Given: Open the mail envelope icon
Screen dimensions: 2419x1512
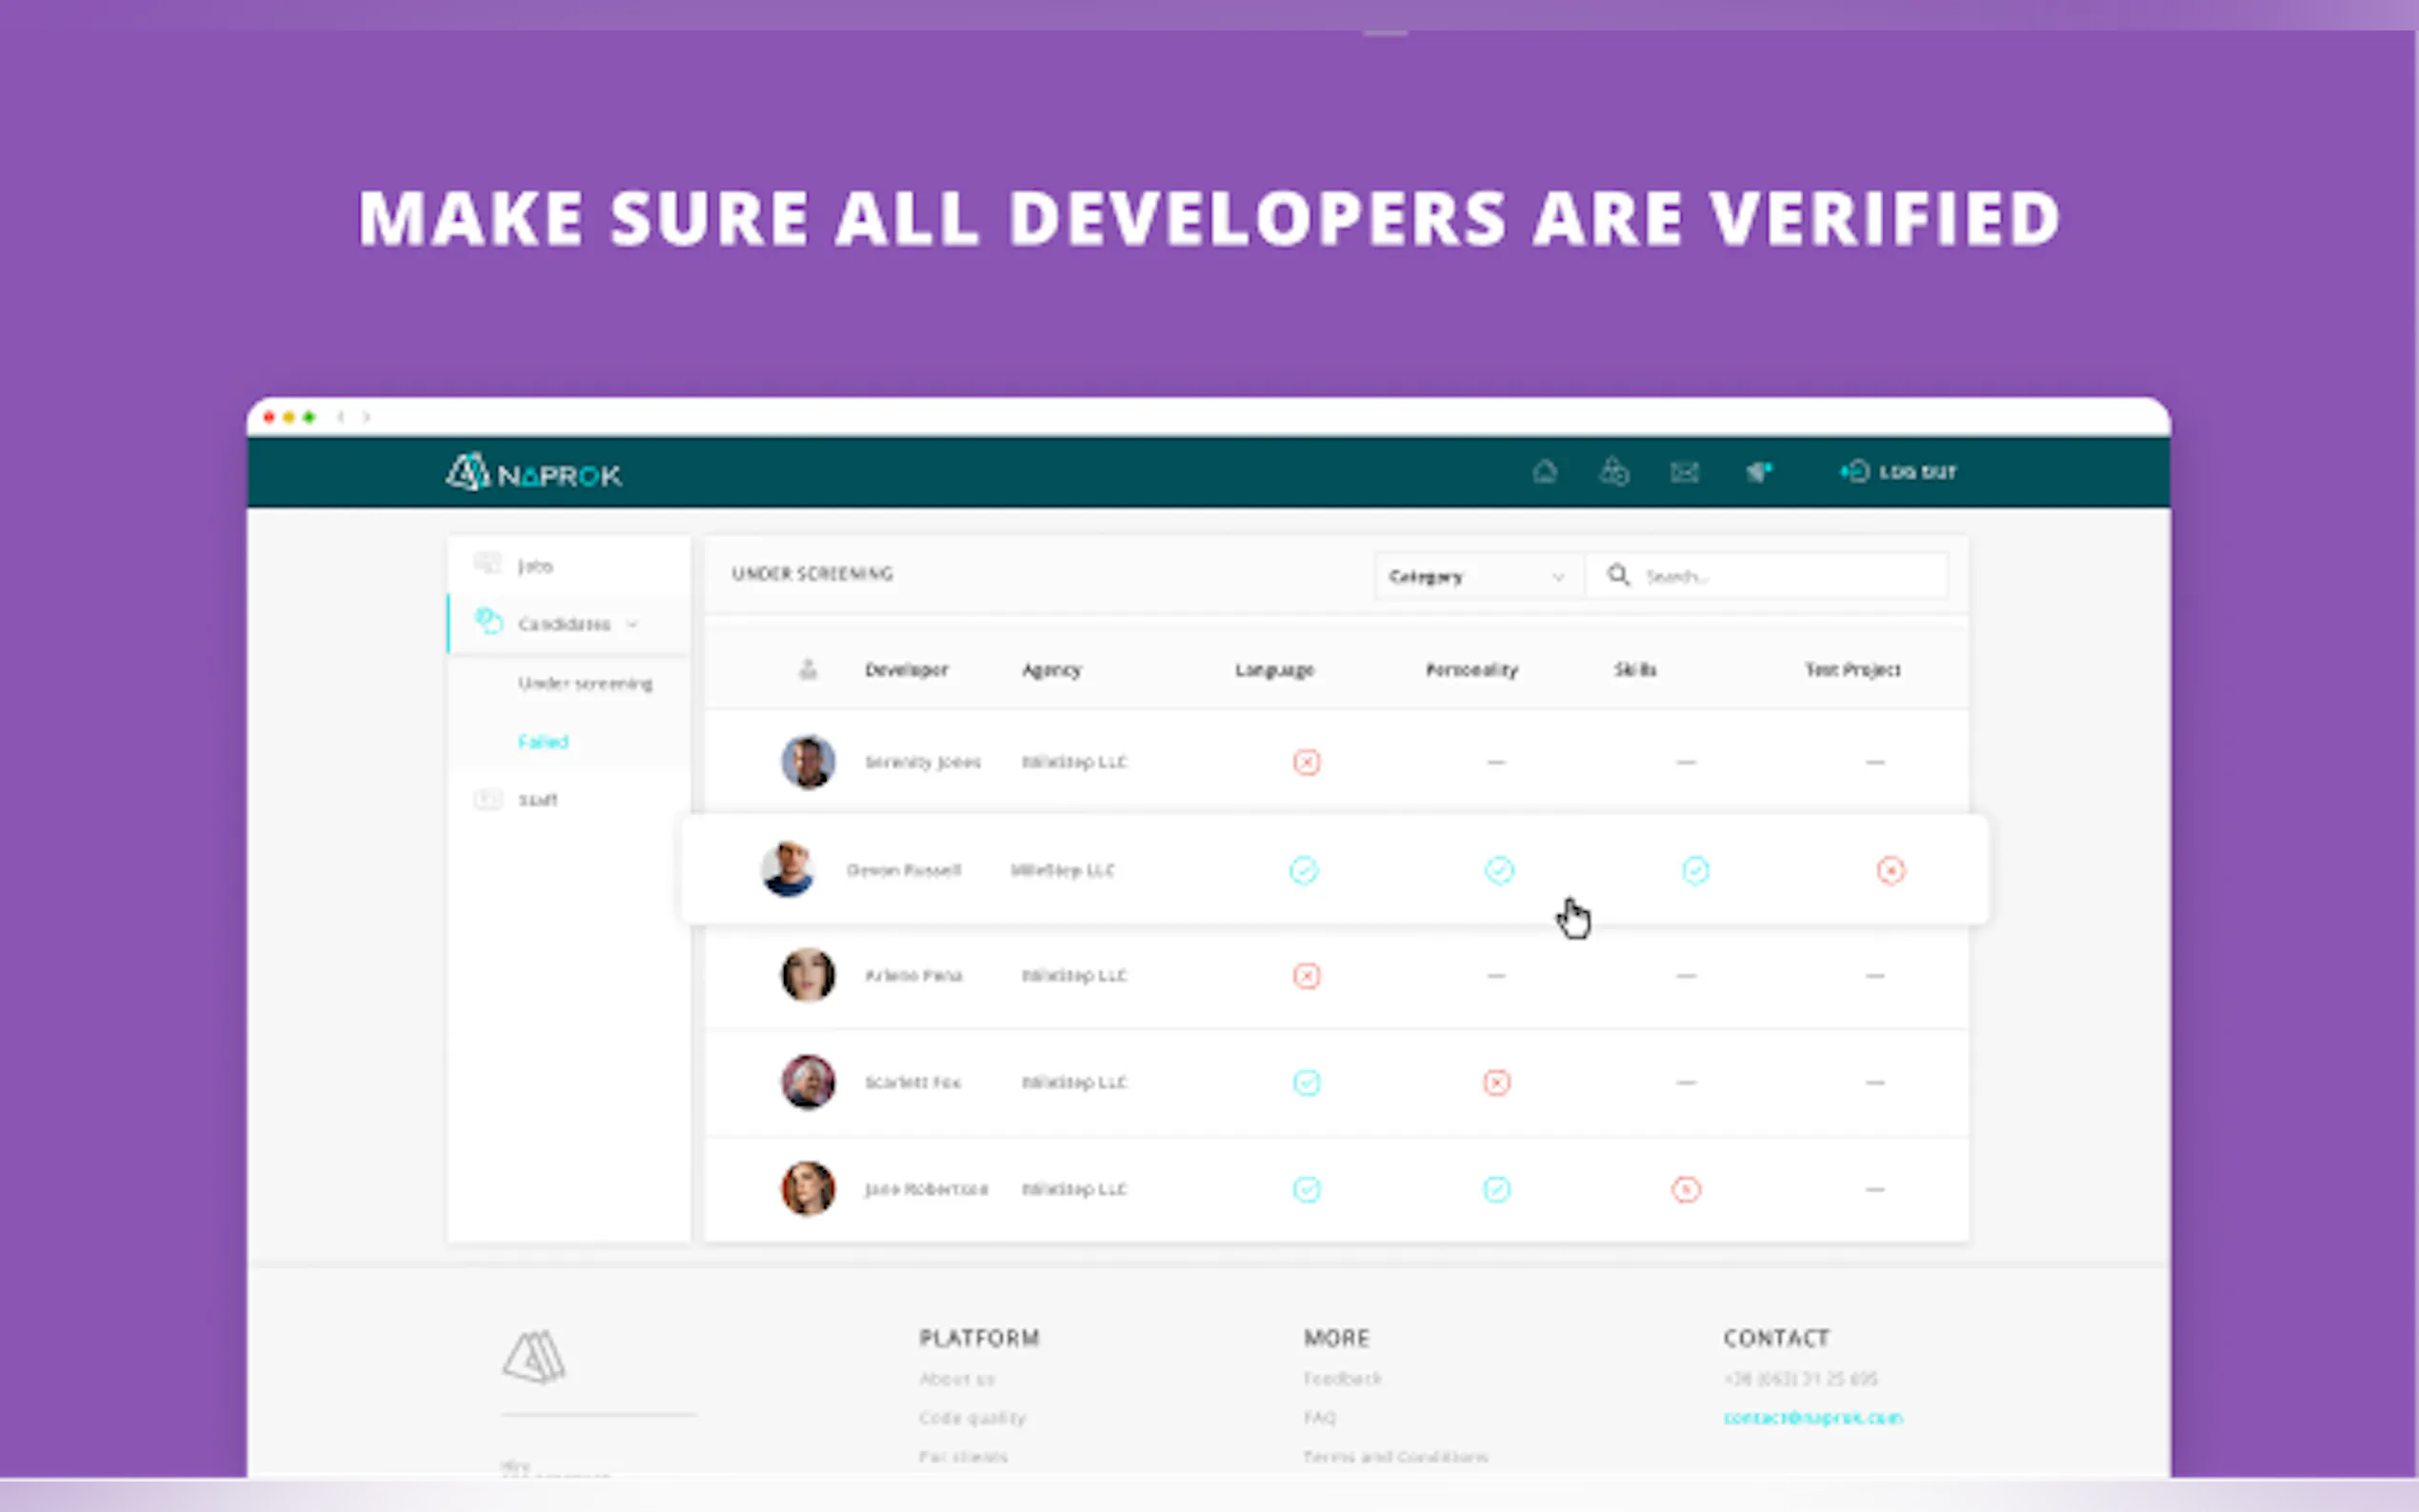Looking at the screenshot, I should (1684, 472).
